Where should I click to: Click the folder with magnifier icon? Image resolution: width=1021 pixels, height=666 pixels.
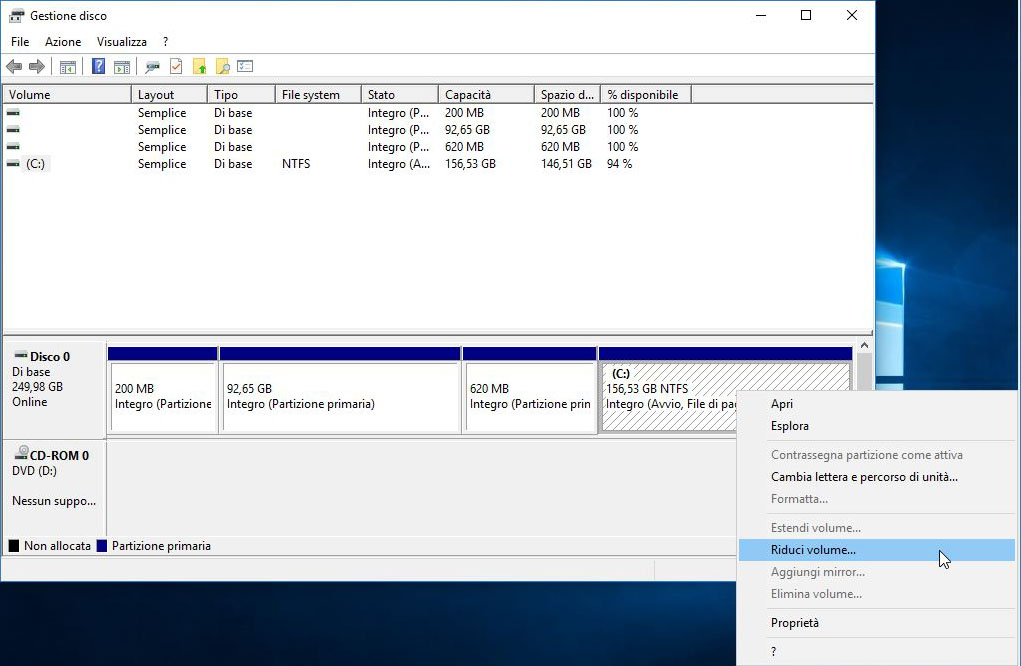pyautogui.click(x=223, y=66)
